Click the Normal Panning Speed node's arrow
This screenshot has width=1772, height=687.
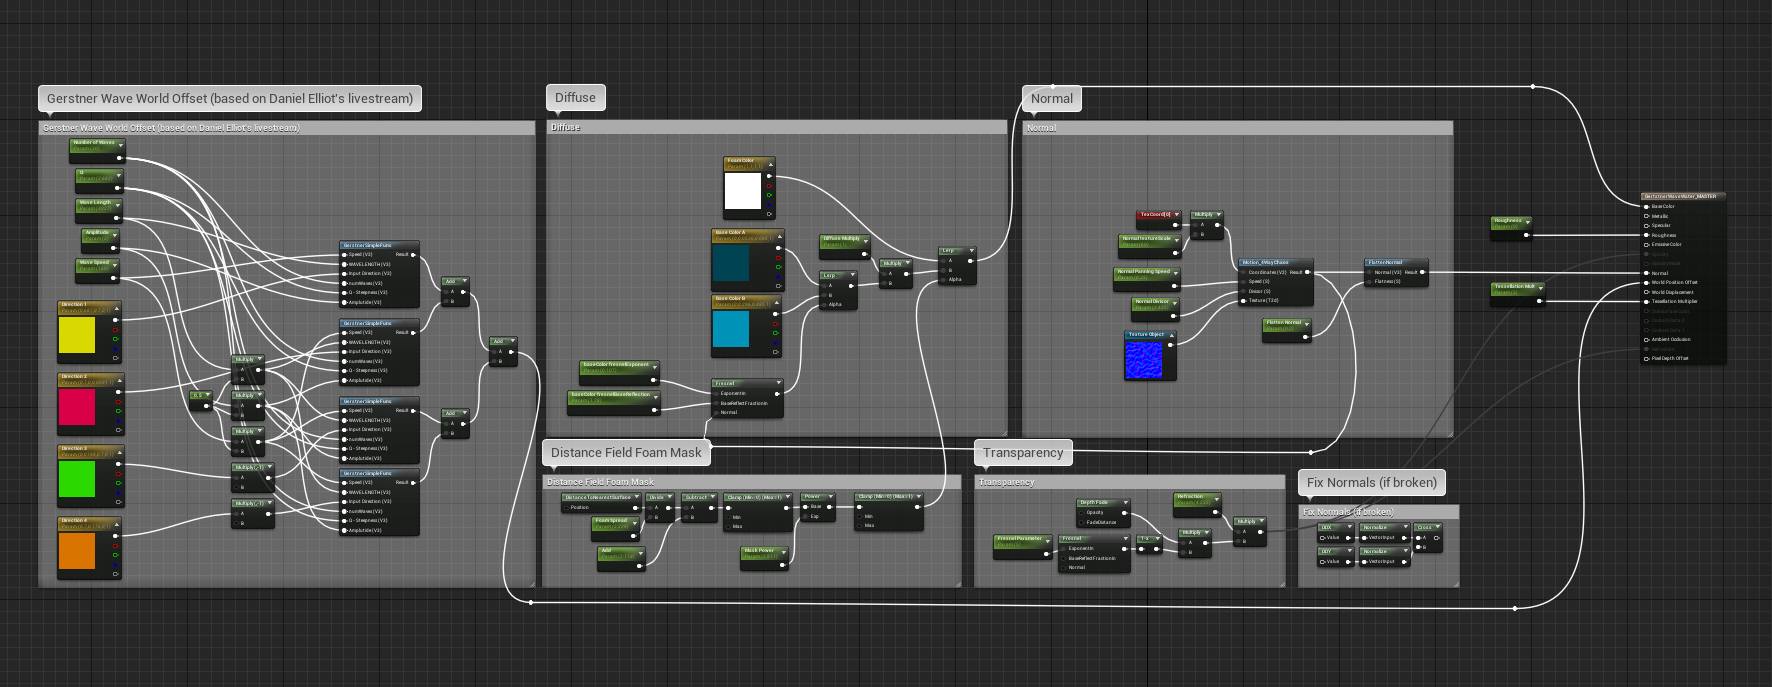point(1176,273)
